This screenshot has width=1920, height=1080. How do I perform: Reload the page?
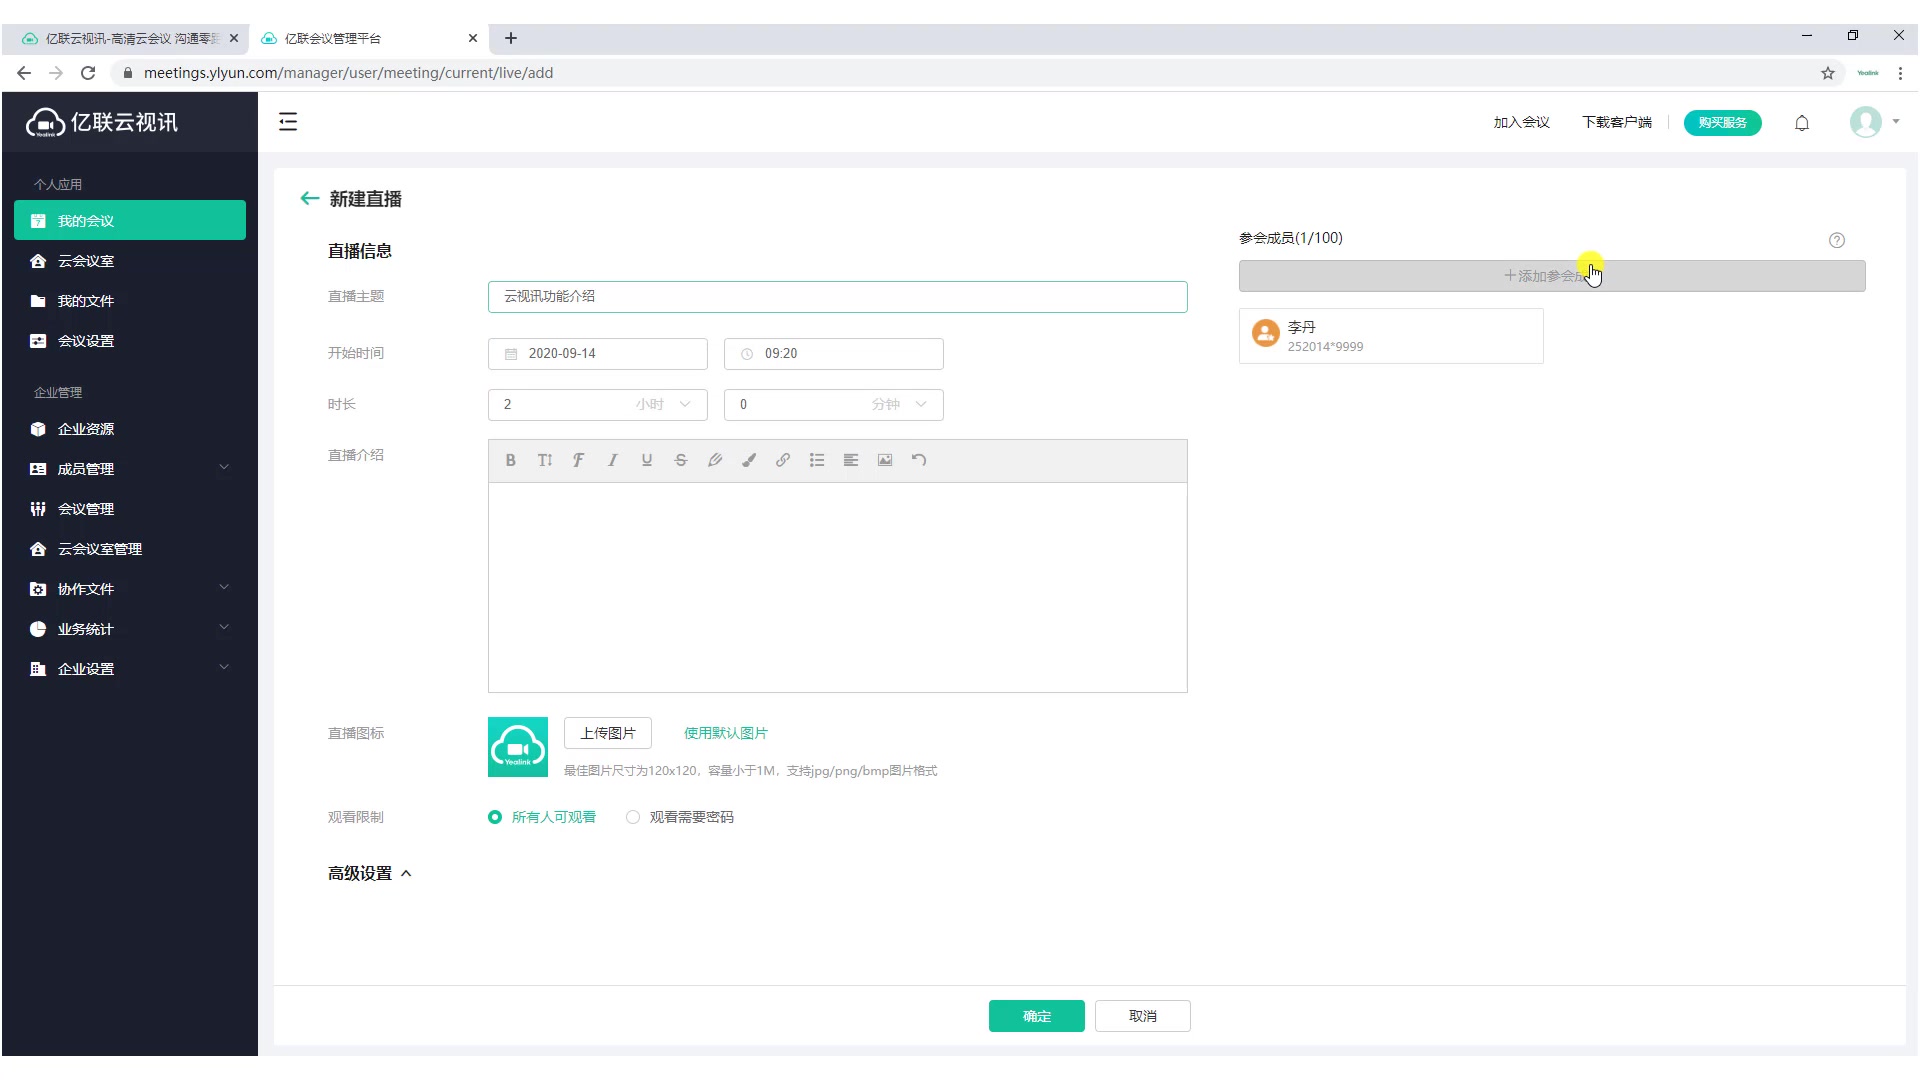88,73
